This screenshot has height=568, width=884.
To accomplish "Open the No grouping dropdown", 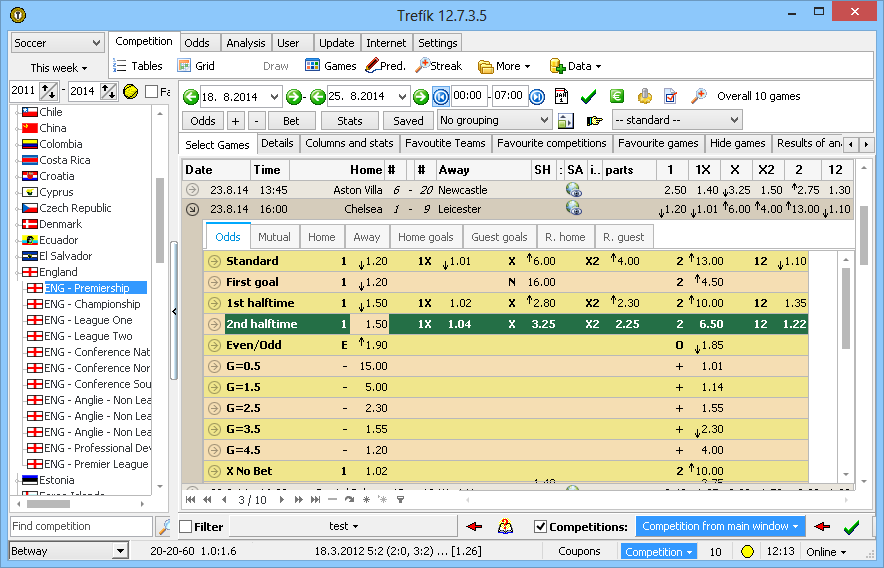I will click(x=495, y=120).
